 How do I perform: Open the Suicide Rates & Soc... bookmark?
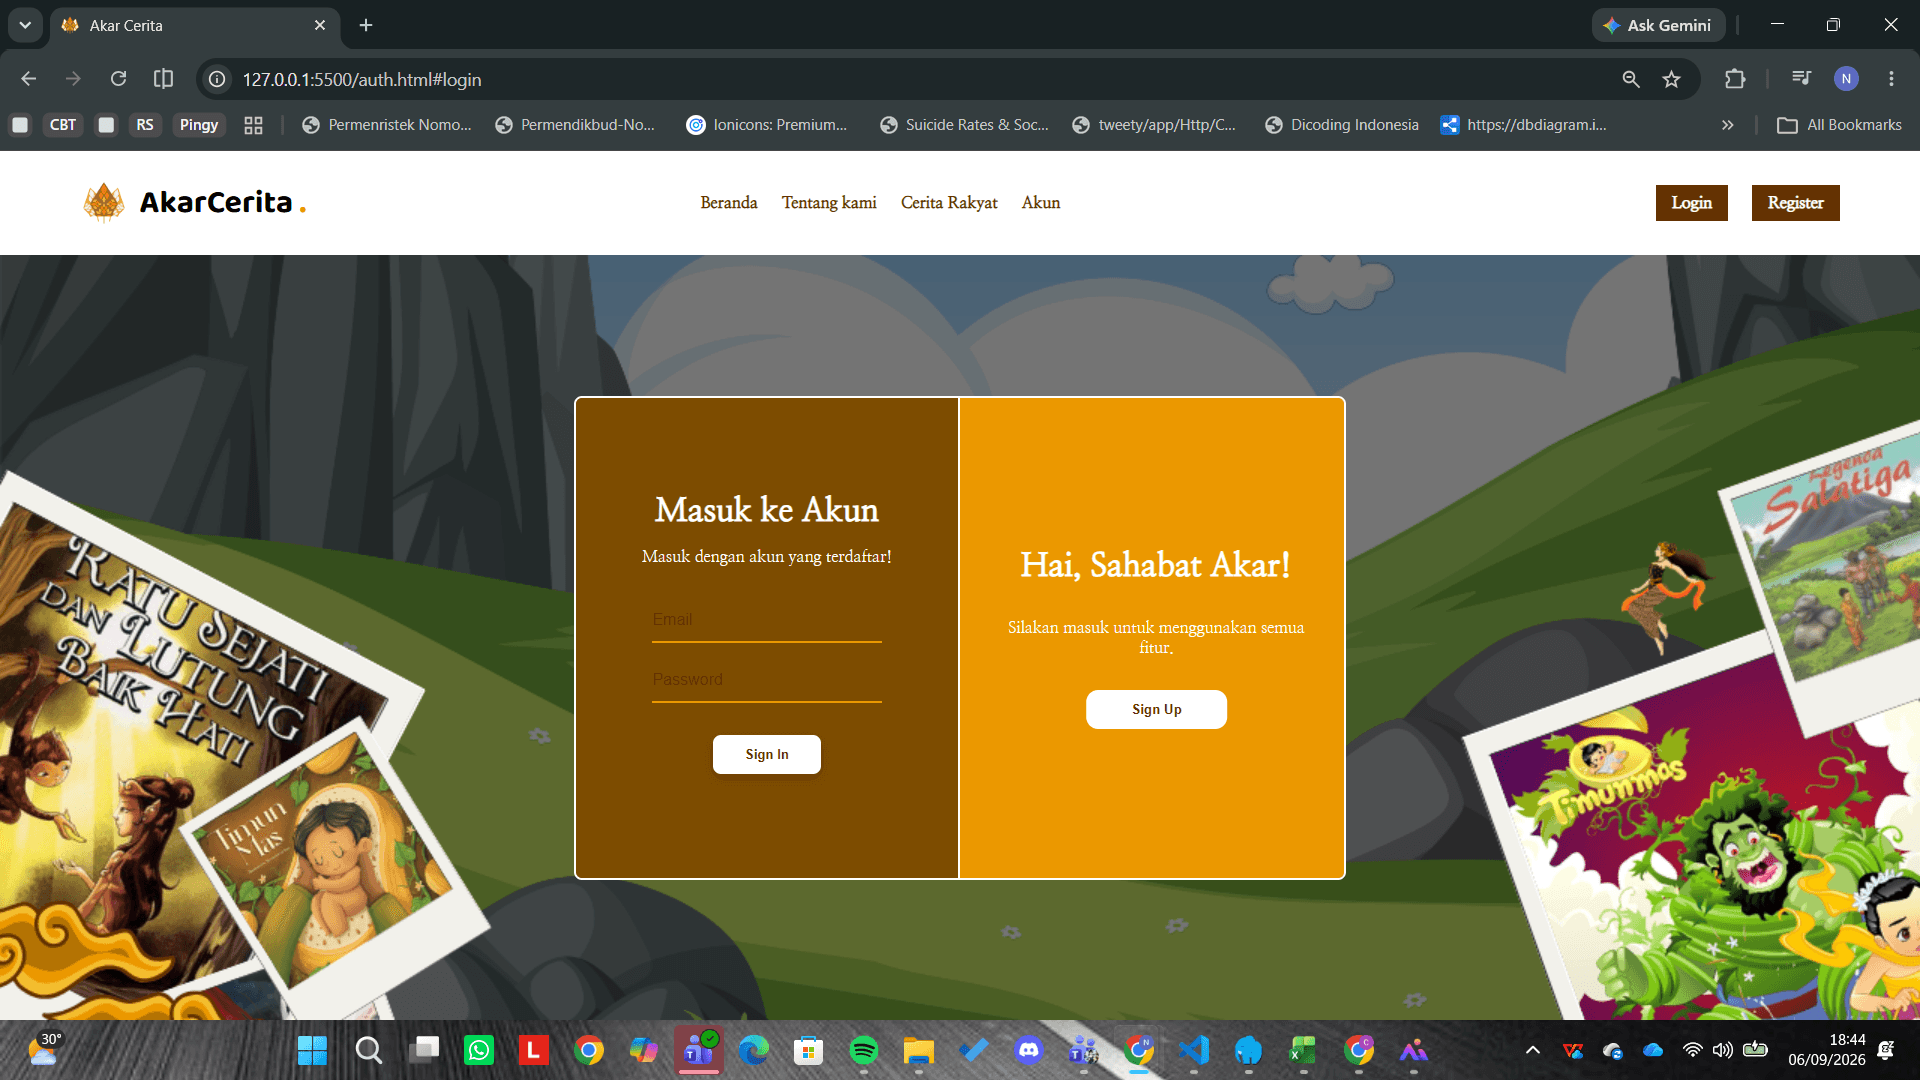click(964, 125)
